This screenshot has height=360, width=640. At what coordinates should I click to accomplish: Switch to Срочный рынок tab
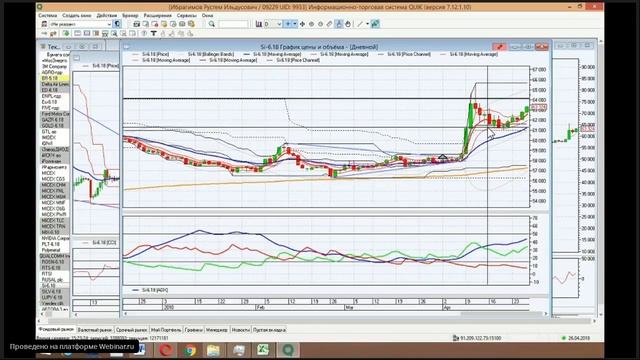131,329
